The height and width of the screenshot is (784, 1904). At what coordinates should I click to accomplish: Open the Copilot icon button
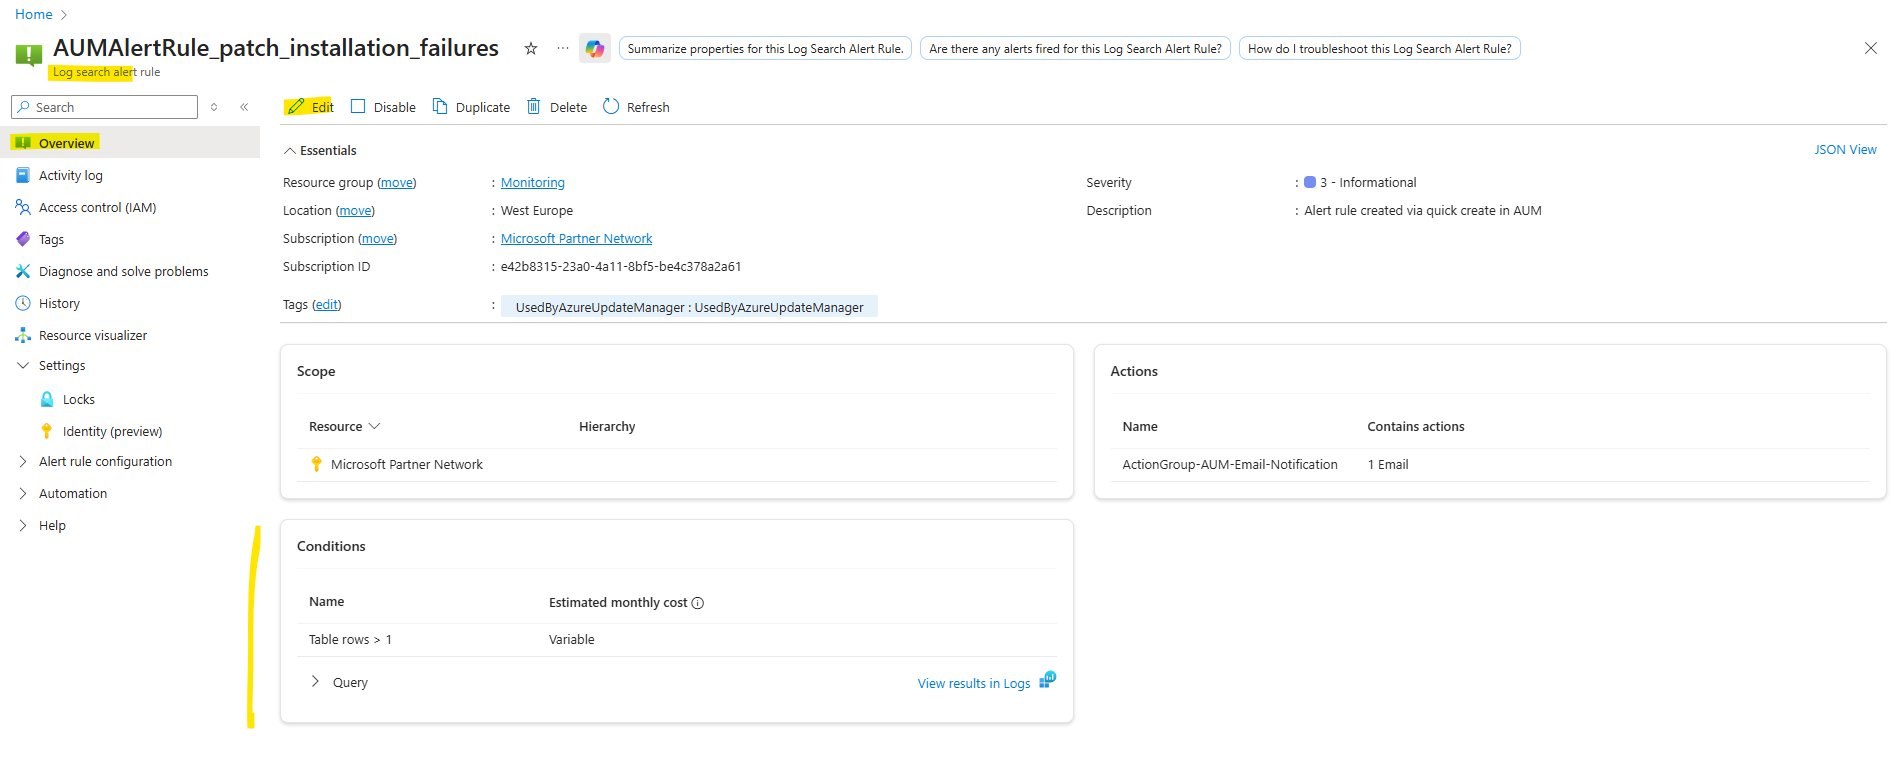pyautogui.click(x=595, y=48)
